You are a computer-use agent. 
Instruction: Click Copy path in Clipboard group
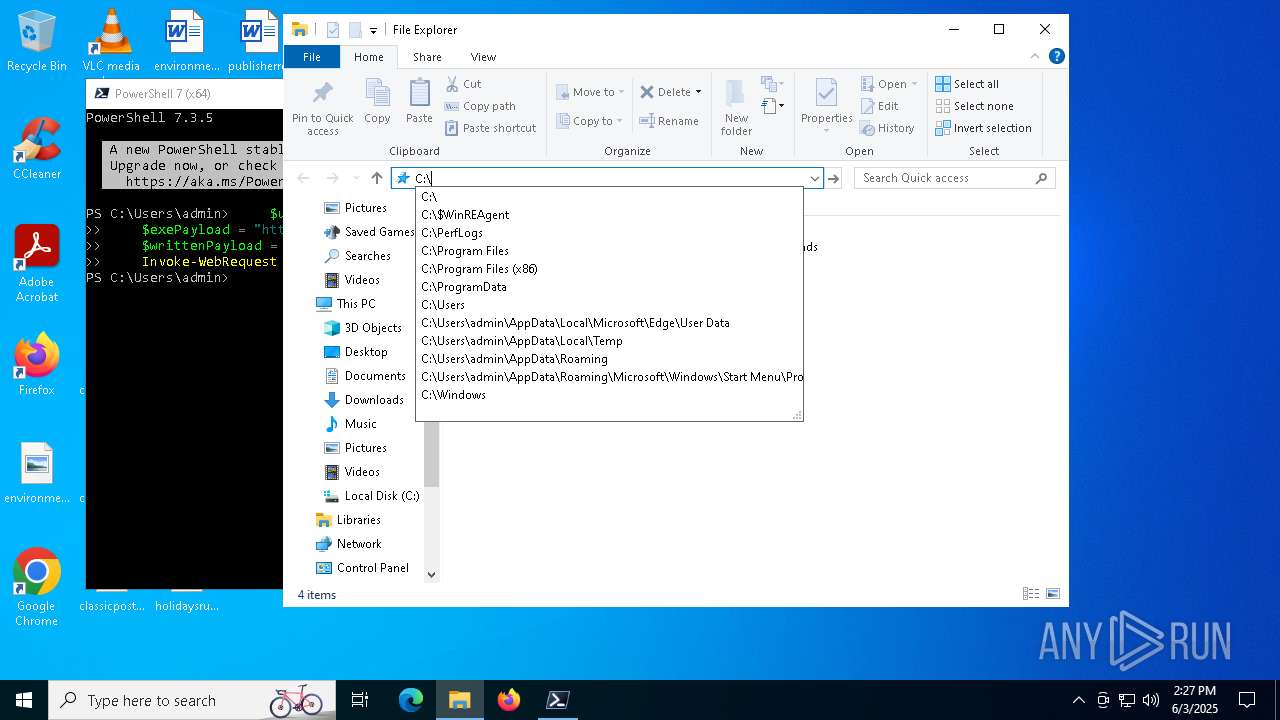(x=480, y=106)
